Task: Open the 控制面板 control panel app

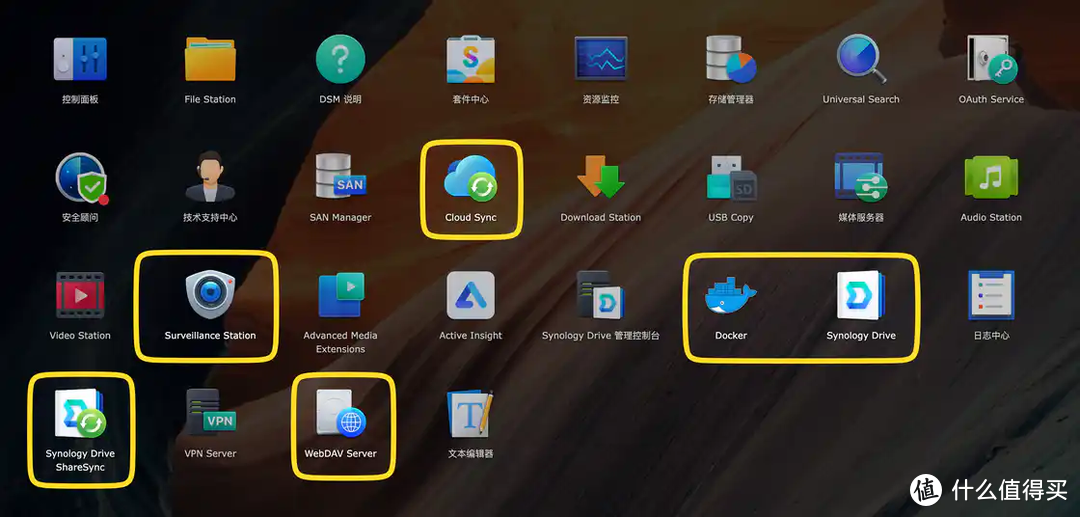Action: pyautogui.click(x=80, y=60)
